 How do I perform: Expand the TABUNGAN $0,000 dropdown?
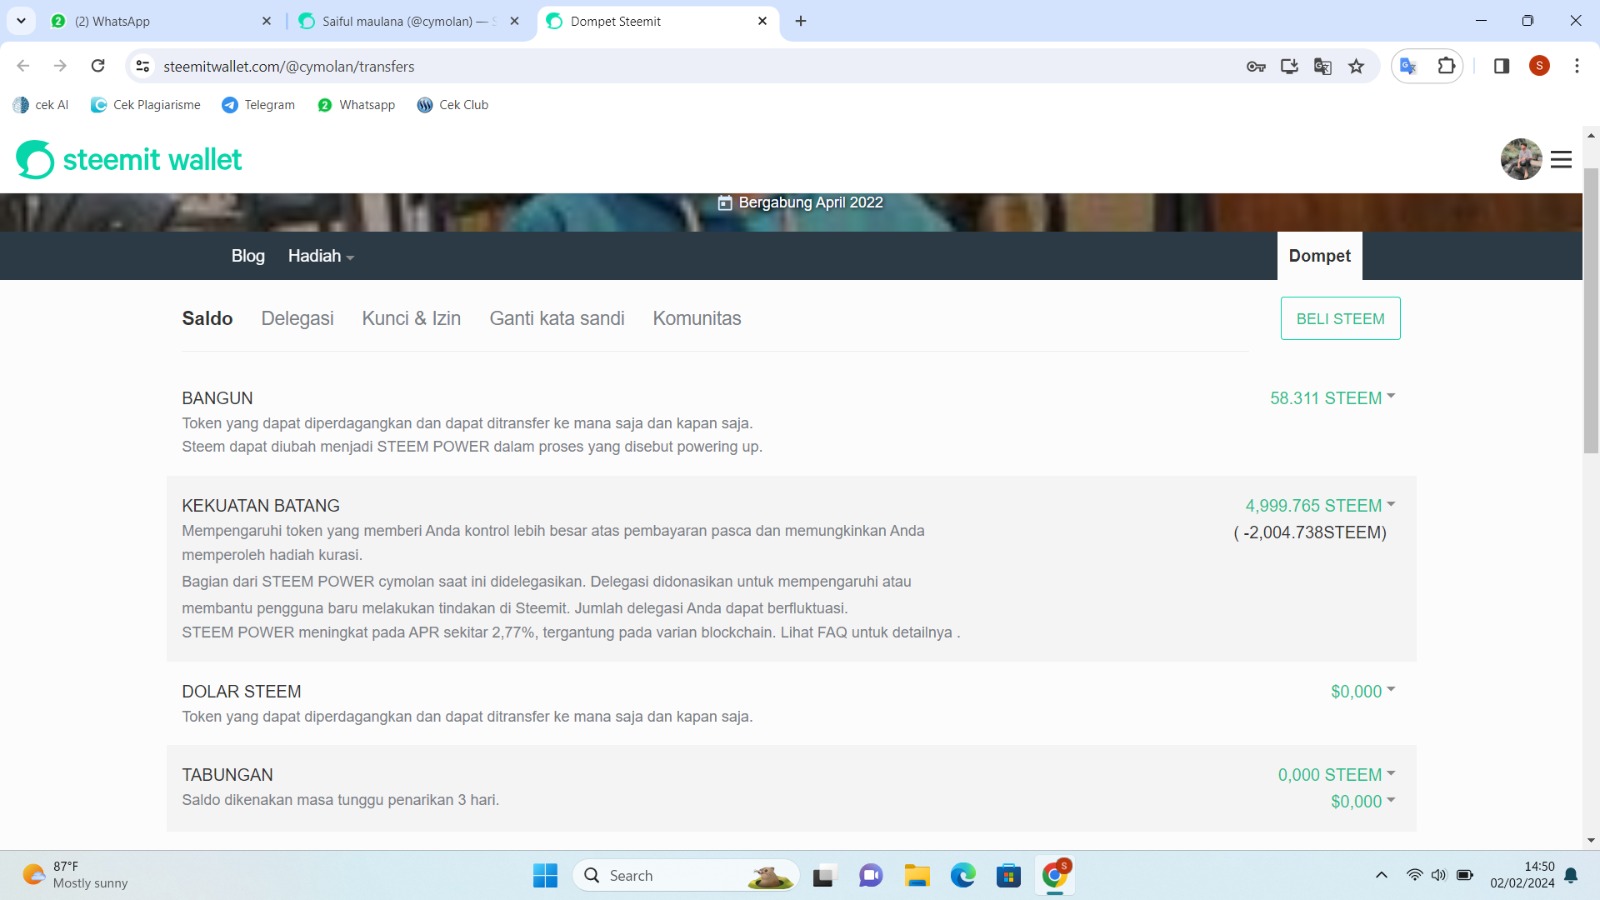(x=1363, y=802)
